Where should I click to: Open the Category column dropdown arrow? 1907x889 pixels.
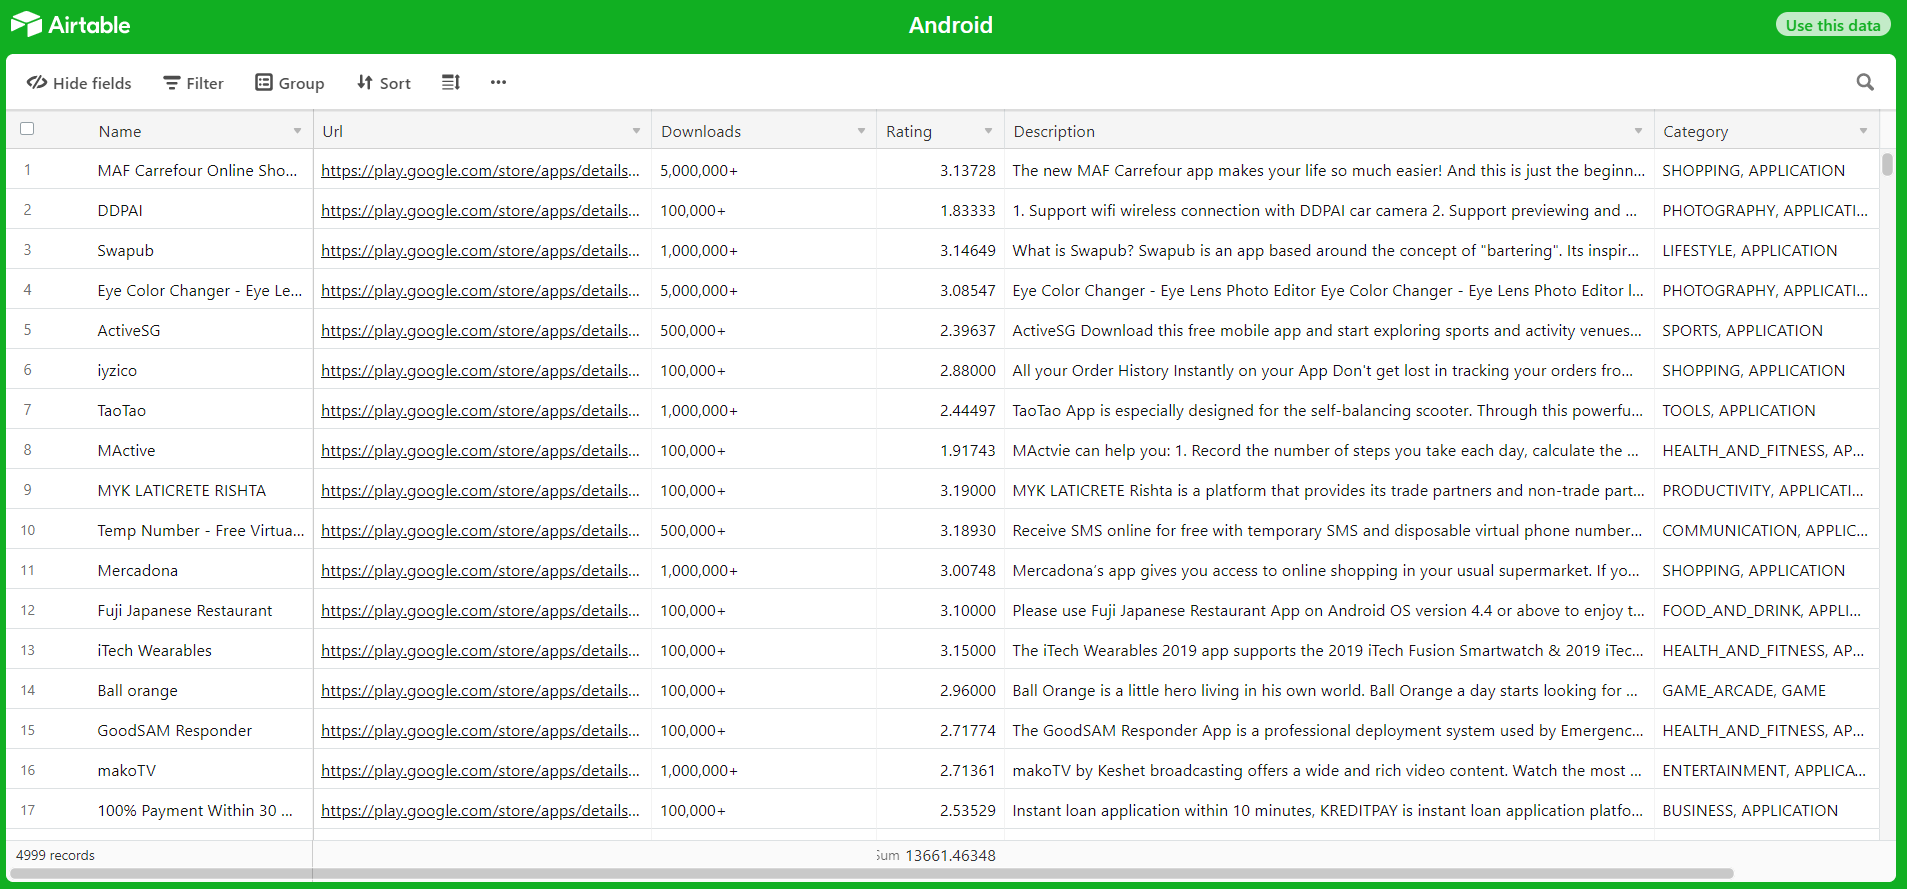point(1863,131)
